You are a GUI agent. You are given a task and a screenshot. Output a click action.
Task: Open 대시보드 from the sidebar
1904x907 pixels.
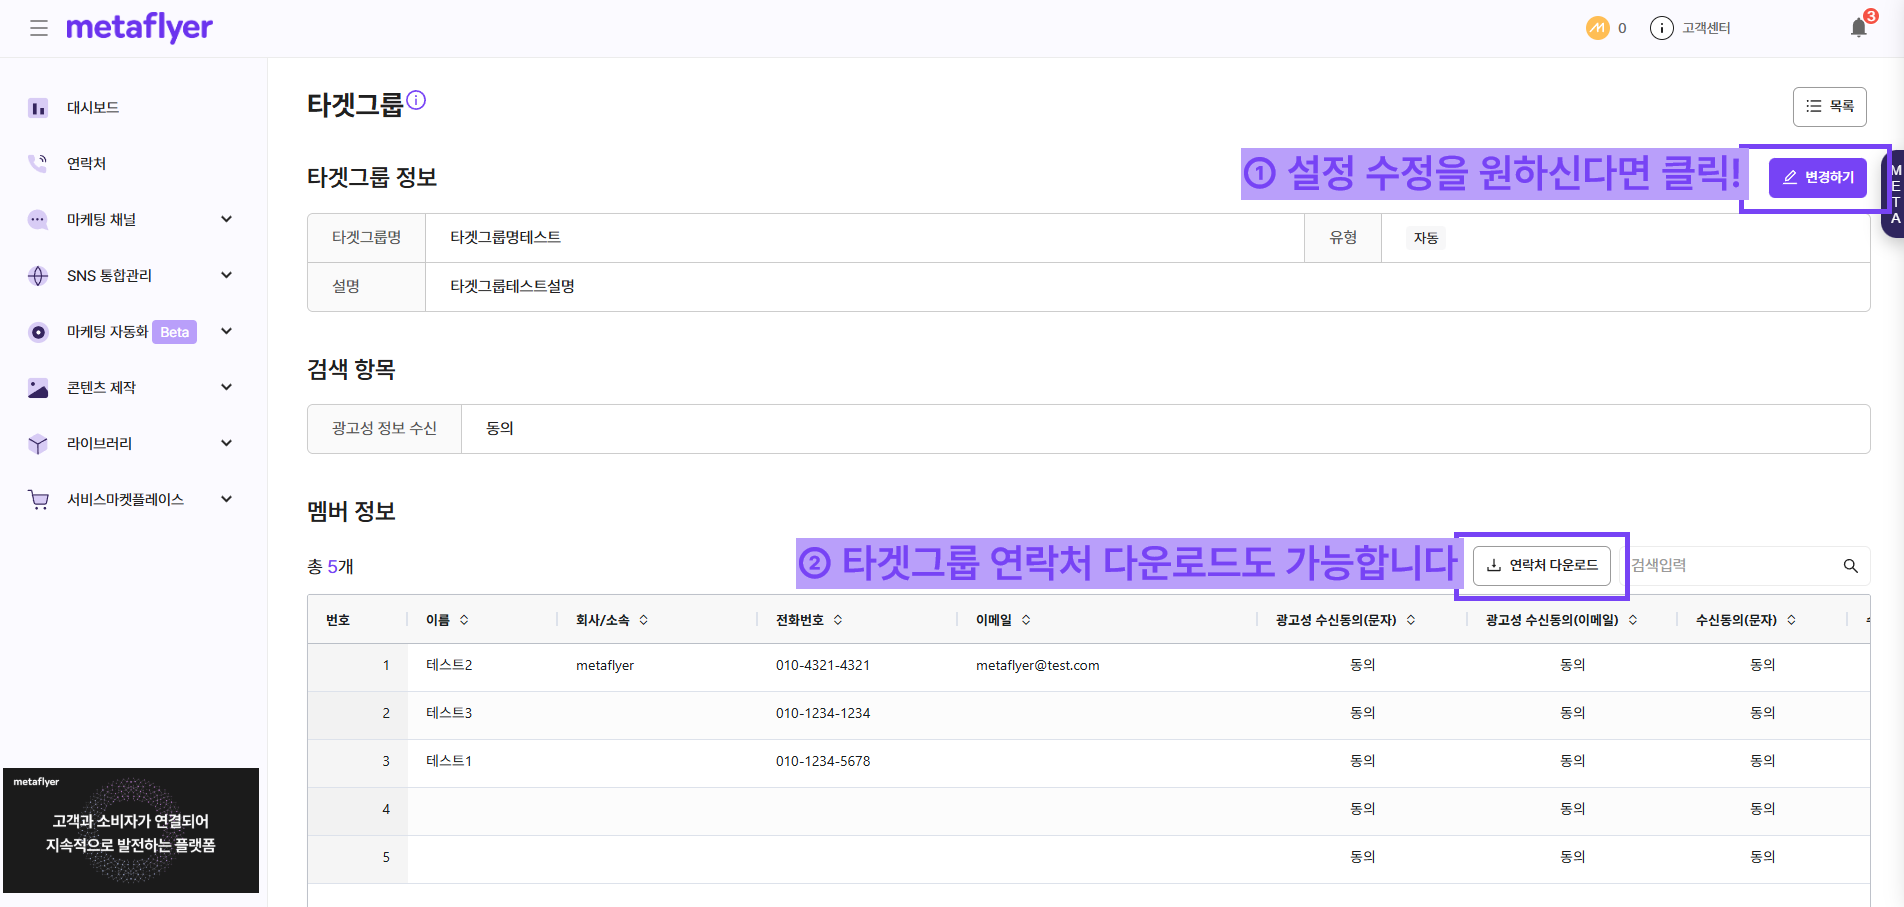(93, 108)
